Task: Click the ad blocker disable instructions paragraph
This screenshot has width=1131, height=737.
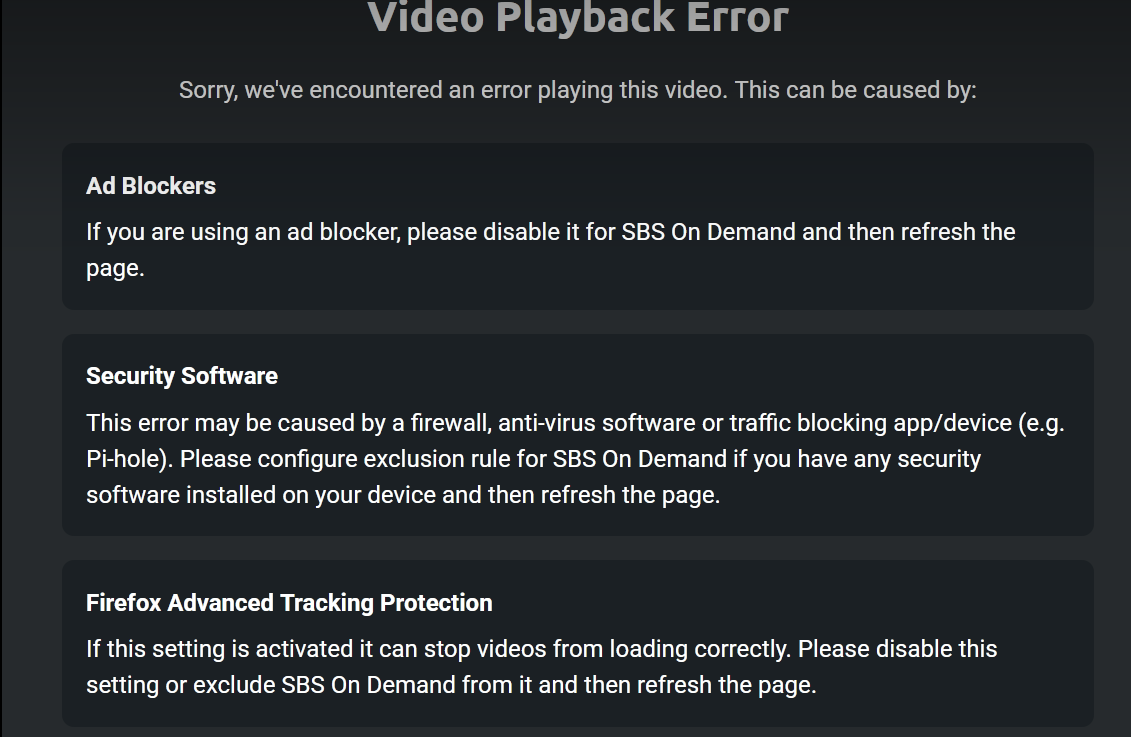Action: pyautogui.click(x=550, y=250)
